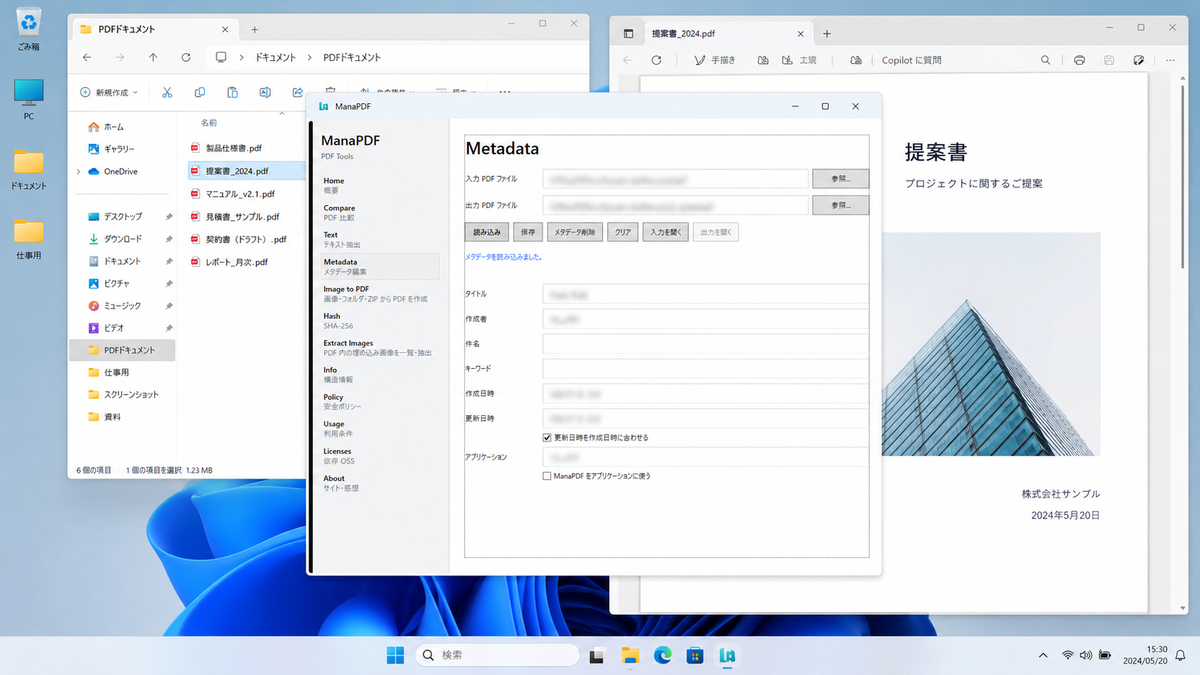Screen dimensions: 1200x675
Task: Open the ManaPDF icon on the taskbar
Action: pyautogui.click(x=728, y=655)
